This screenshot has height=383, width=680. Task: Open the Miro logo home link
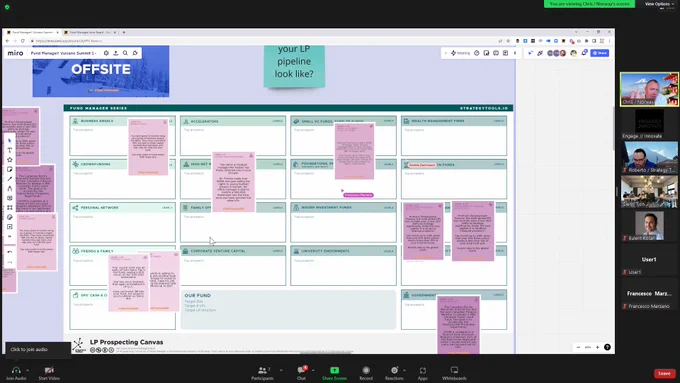16,53
